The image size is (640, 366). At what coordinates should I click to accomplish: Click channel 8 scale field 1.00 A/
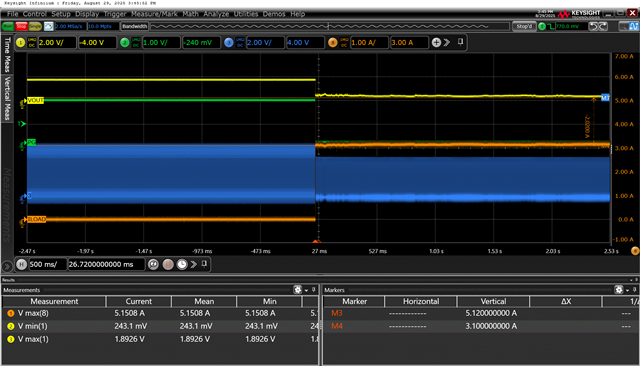[x=369, y=42]
